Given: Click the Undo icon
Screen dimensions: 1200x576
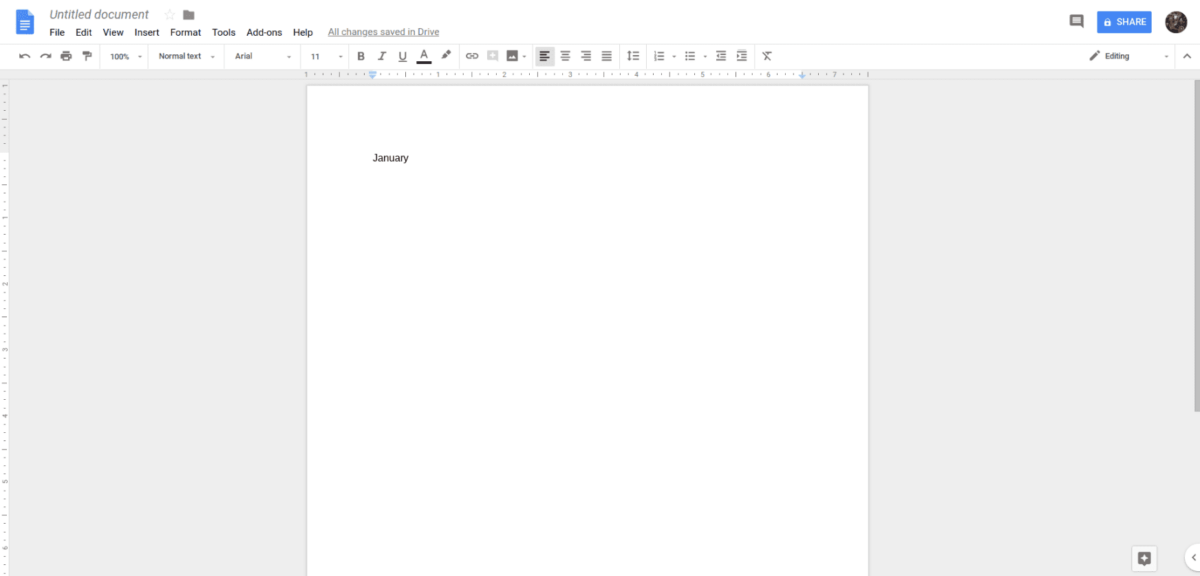Looking at the screenshot, I should [25, 56].
